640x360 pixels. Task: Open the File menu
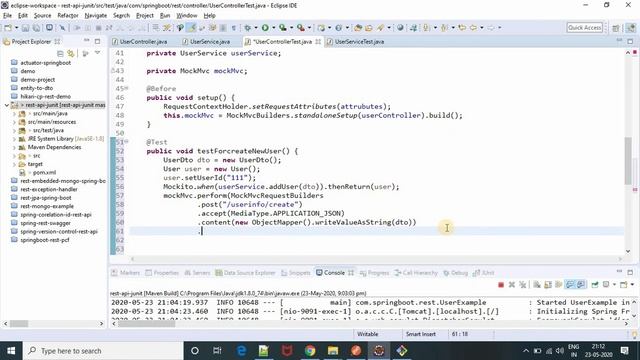pyautogui.click(x=7, y=16)
